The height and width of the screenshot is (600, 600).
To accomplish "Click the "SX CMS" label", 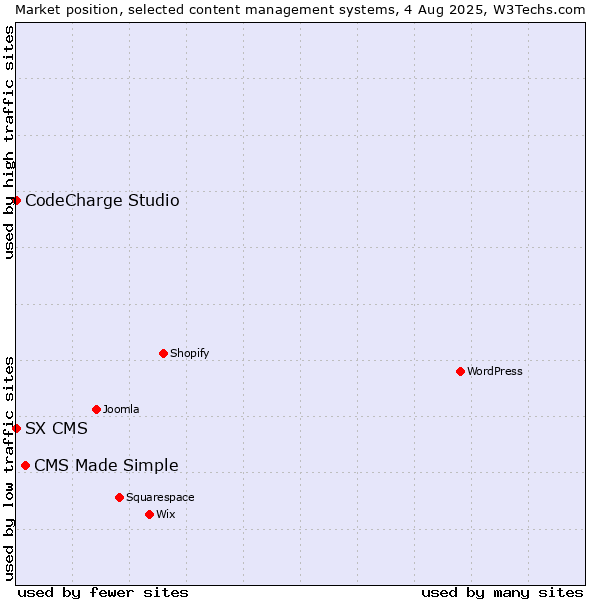I will pos(56,428).
